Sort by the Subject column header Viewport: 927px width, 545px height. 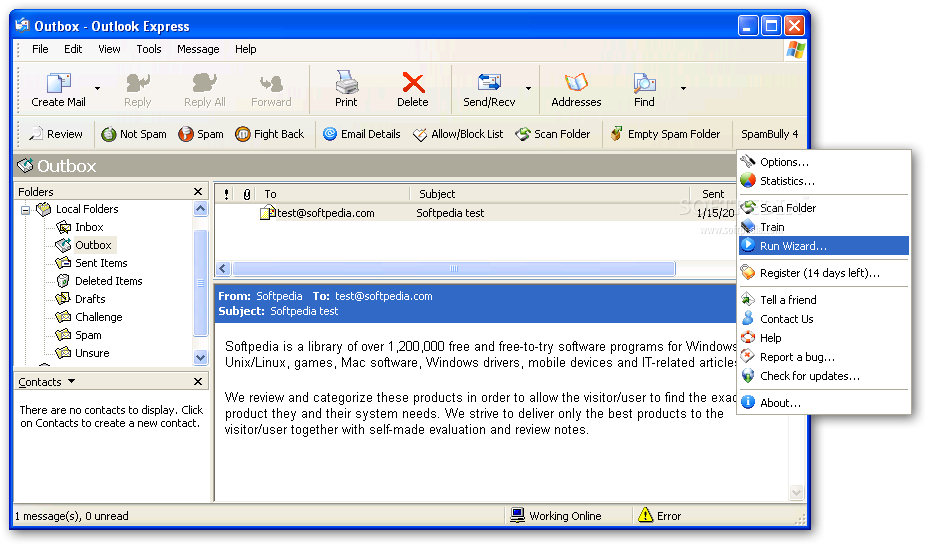pyautogui.click(x=550, y=194)
